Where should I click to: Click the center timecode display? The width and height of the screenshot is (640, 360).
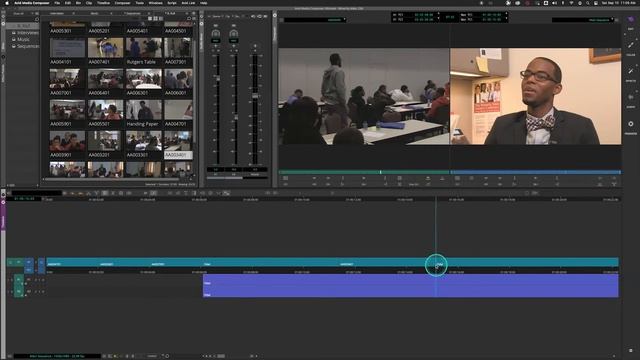(x=449, y=18)
